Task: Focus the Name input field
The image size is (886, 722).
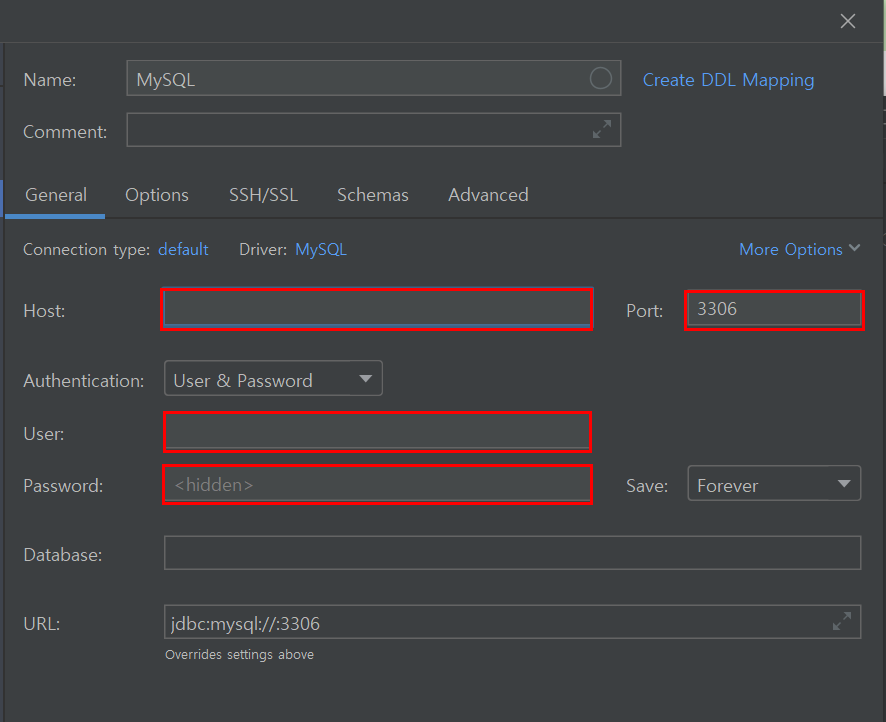Action: (x=373, y=78)
